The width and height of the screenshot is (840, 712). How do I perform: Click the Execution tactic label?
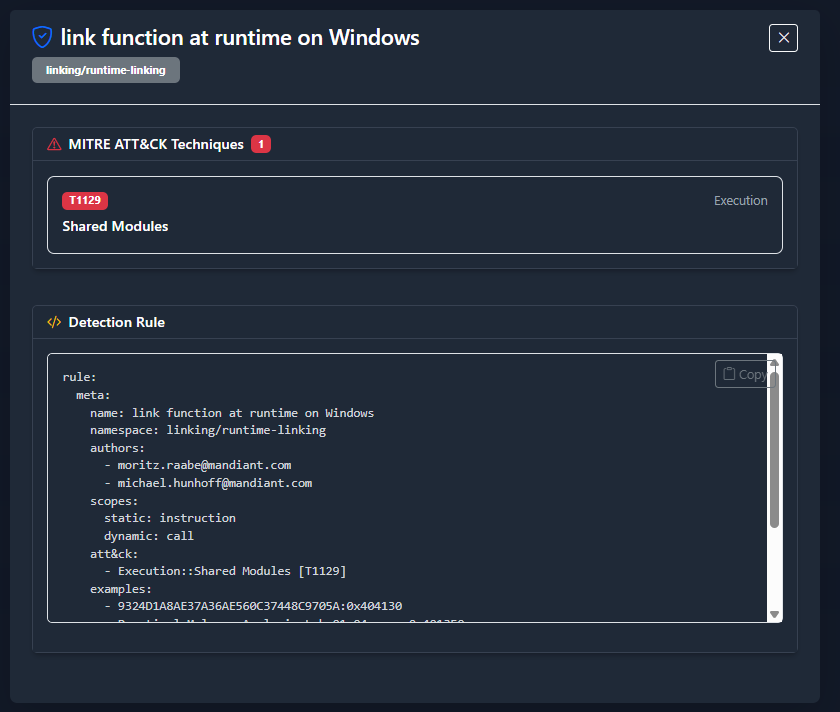tap(740, 200)
